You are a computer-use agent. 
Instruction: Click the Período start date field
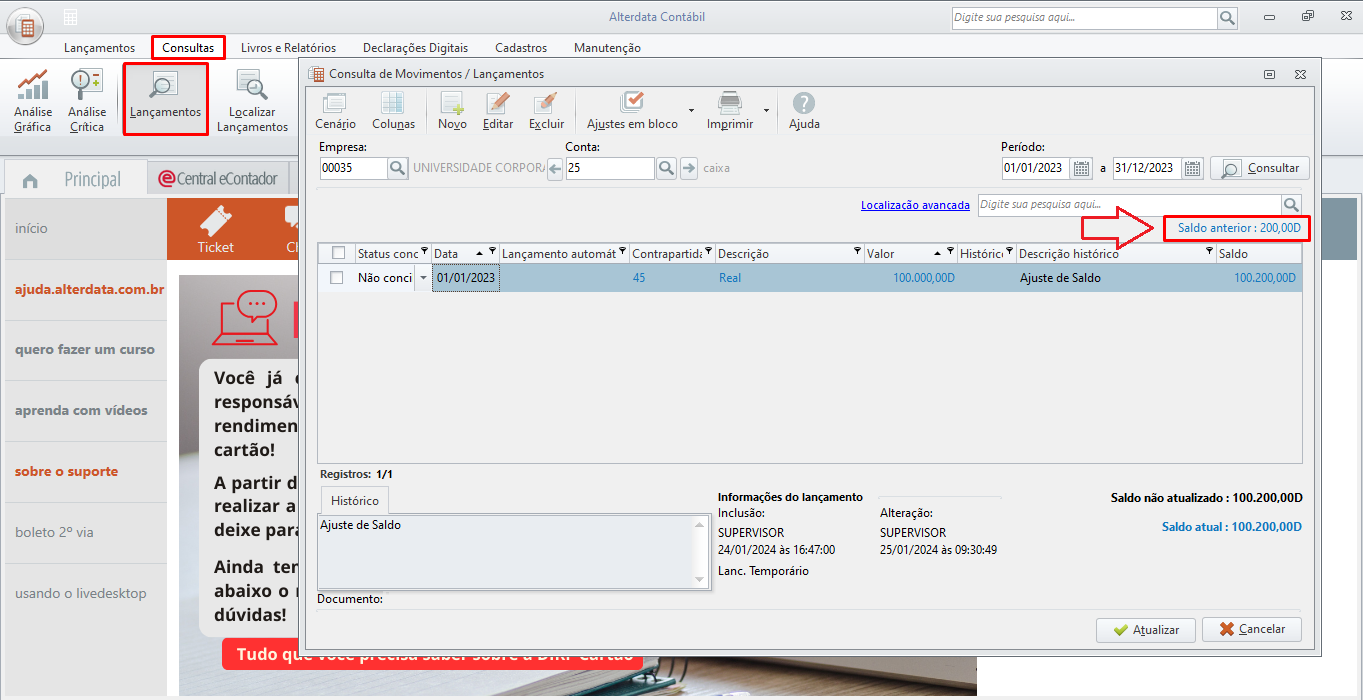(1036, 168)
